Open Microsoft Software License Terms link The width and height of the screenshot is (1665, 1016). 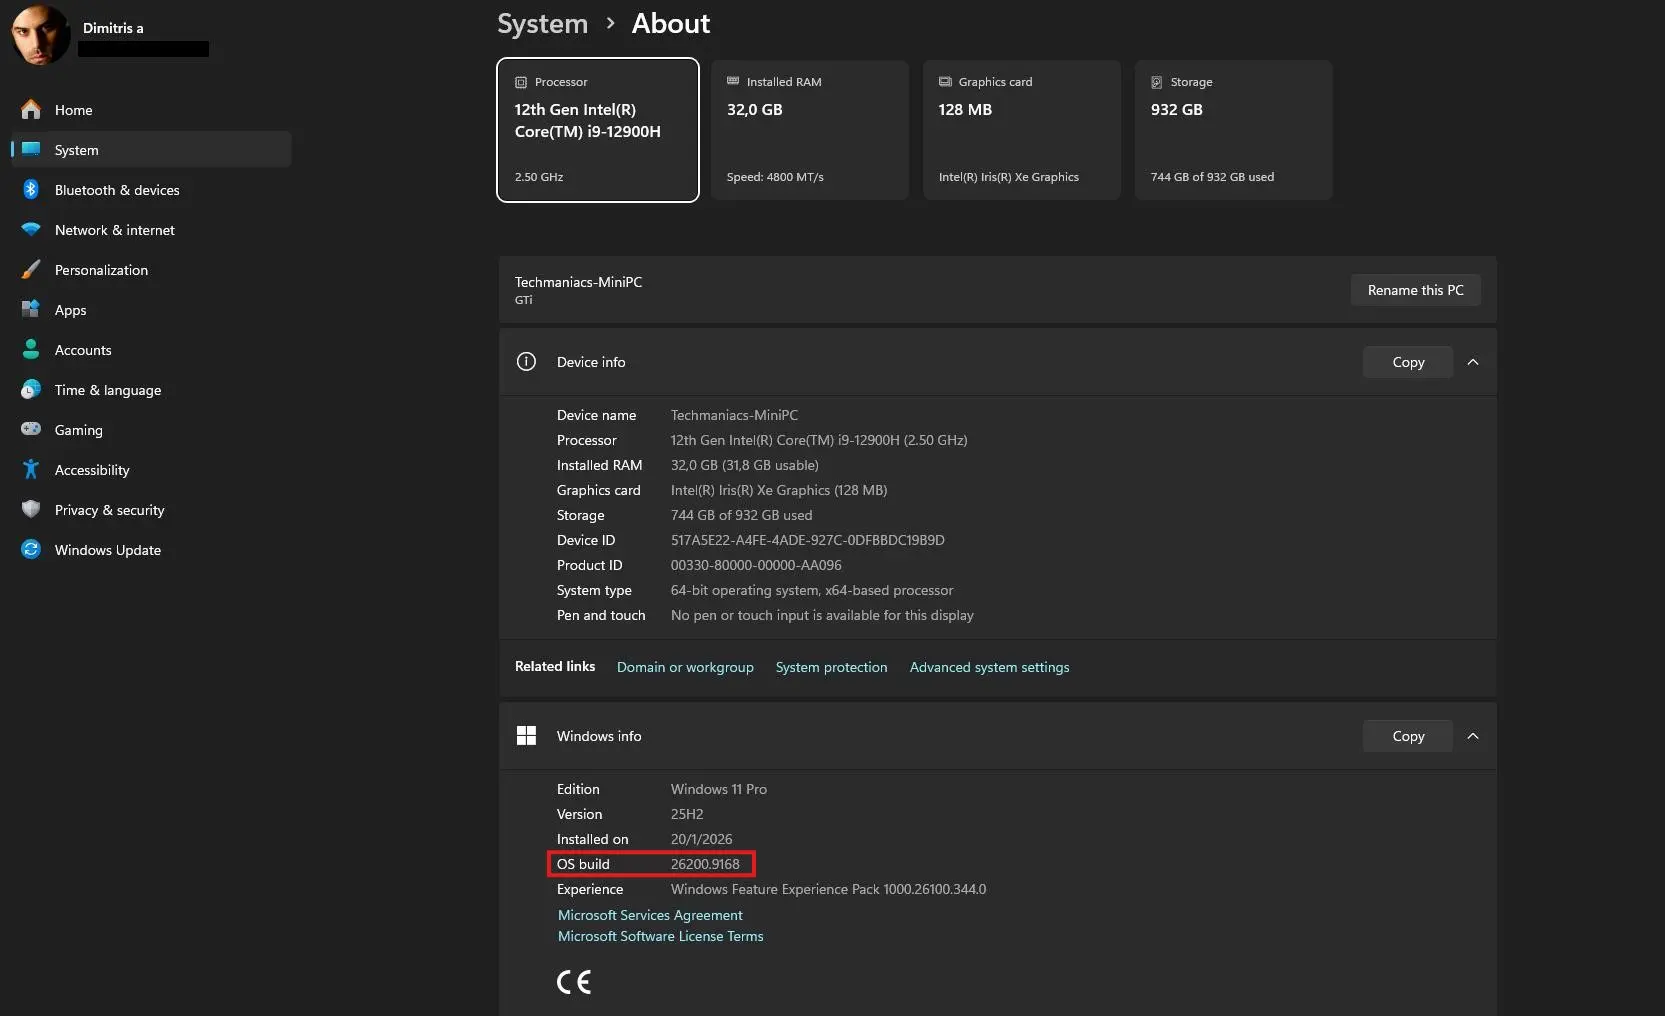coord(660,936)
